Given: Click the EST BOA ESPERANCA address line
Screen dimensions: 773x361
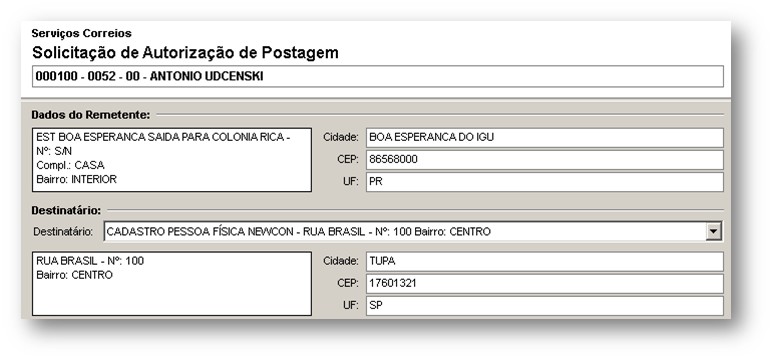Looking at the screenshot, I should pyautogui.click(x=163, y=138).
